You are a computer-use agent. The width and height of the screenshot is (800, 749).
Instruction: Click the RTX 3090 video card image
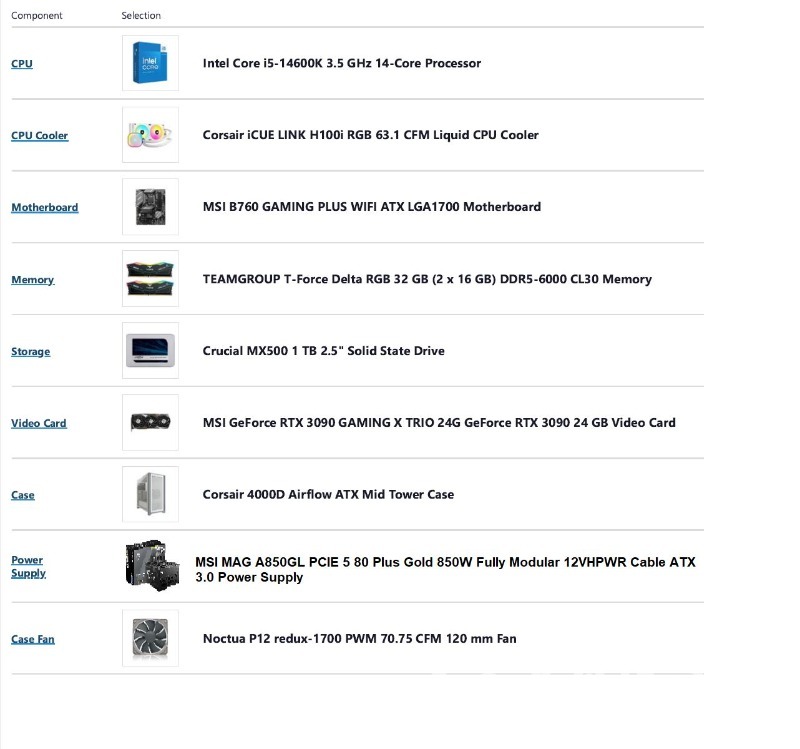150,423
